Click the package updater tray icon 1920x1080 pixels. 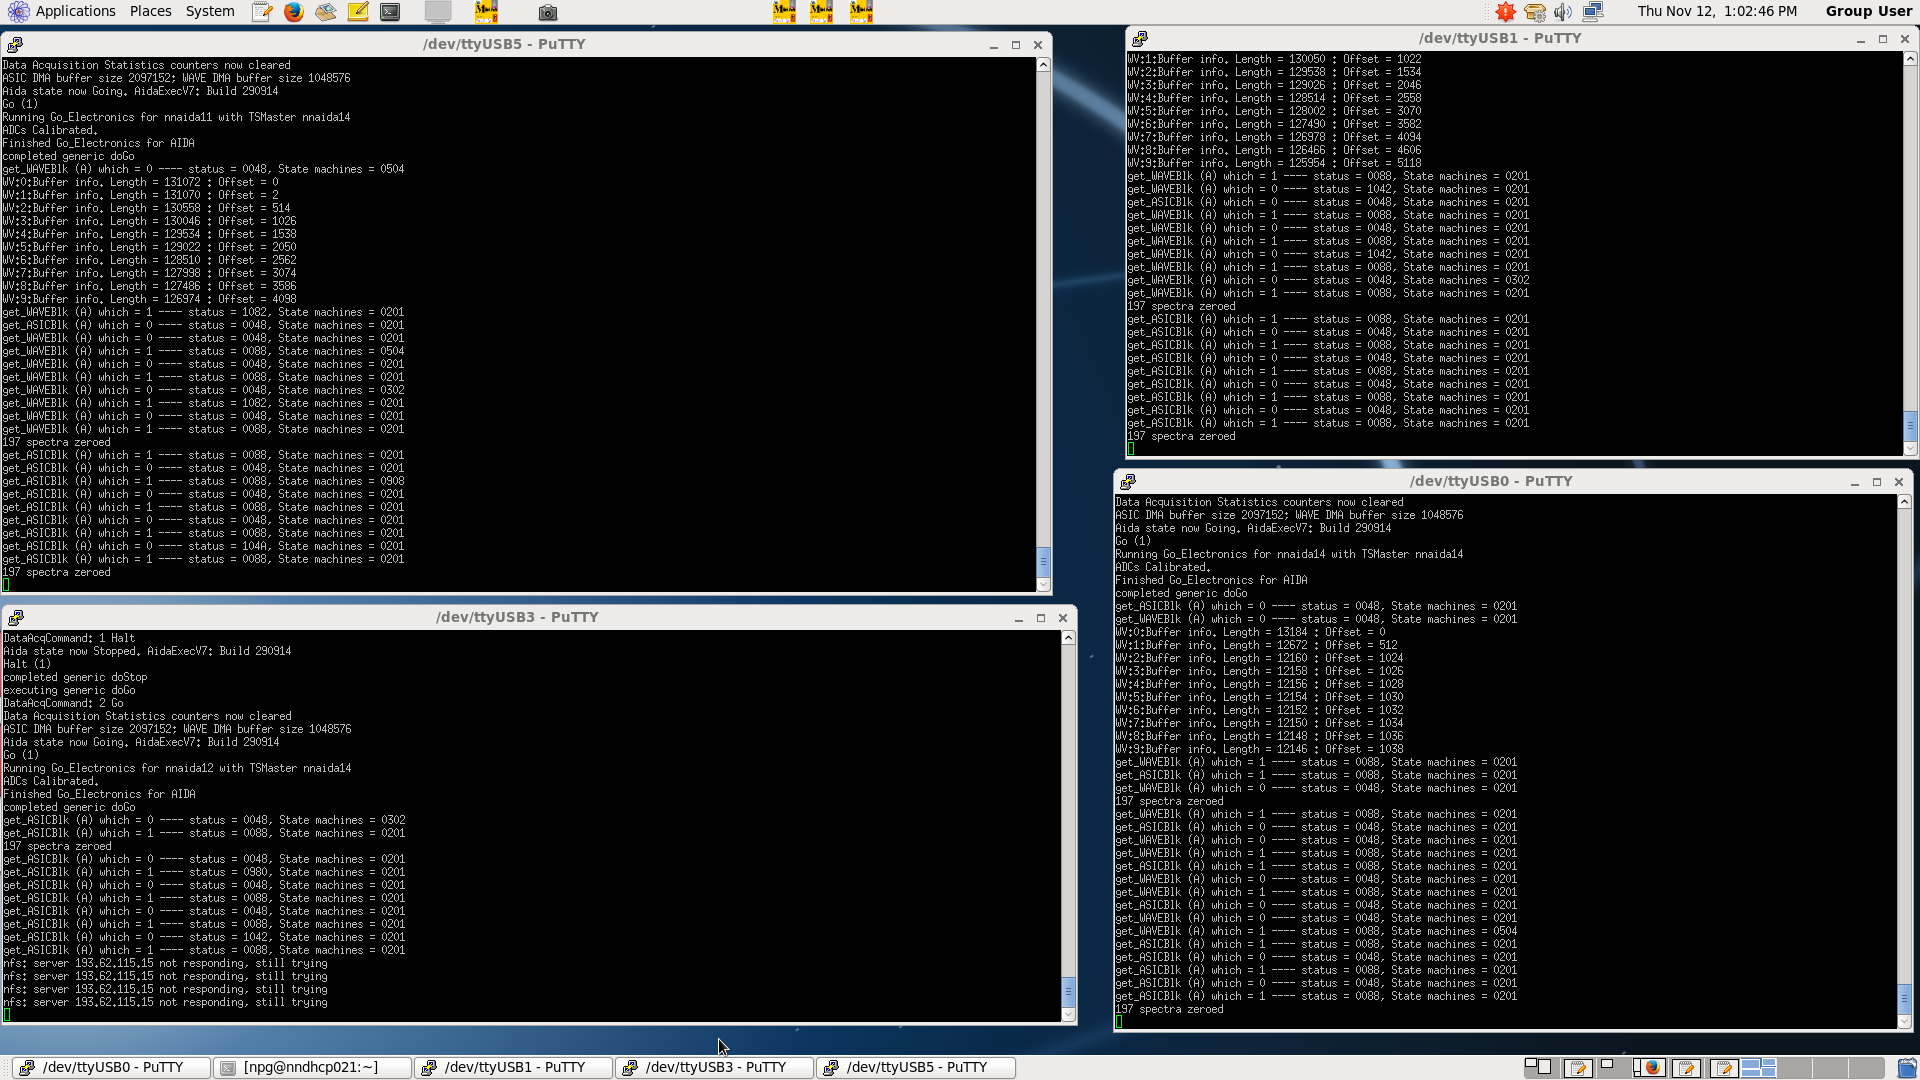[1534, 12]
